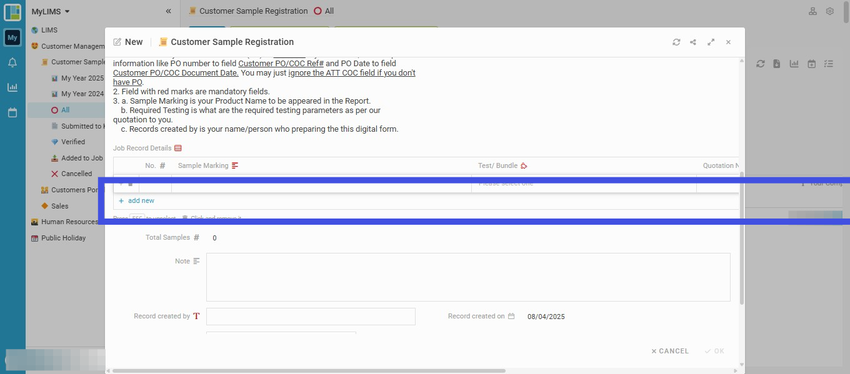Open the Test/Bundle select dropdown
850x374 pixels.
pos(584,184)
